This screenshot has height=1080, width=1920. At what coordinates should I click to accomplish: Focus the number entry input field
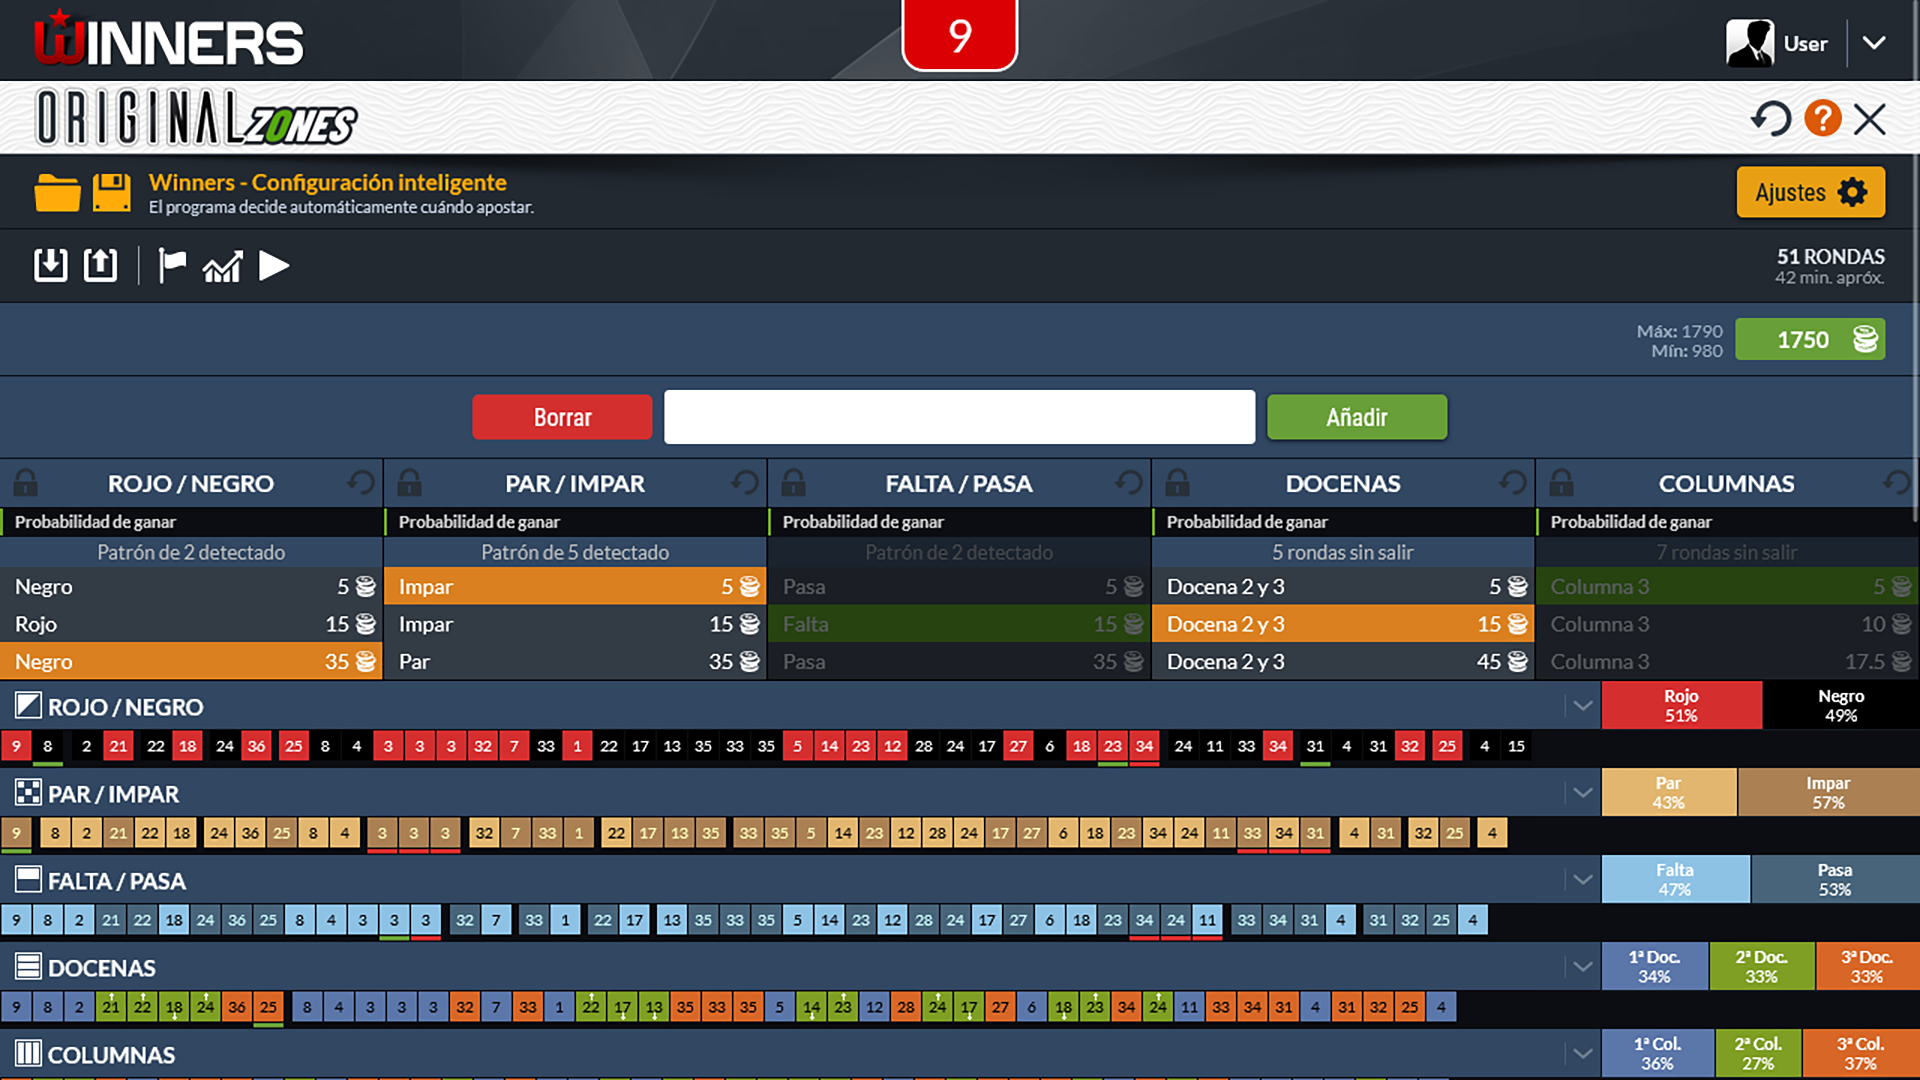pyautogui.click(x=959, y=417)
